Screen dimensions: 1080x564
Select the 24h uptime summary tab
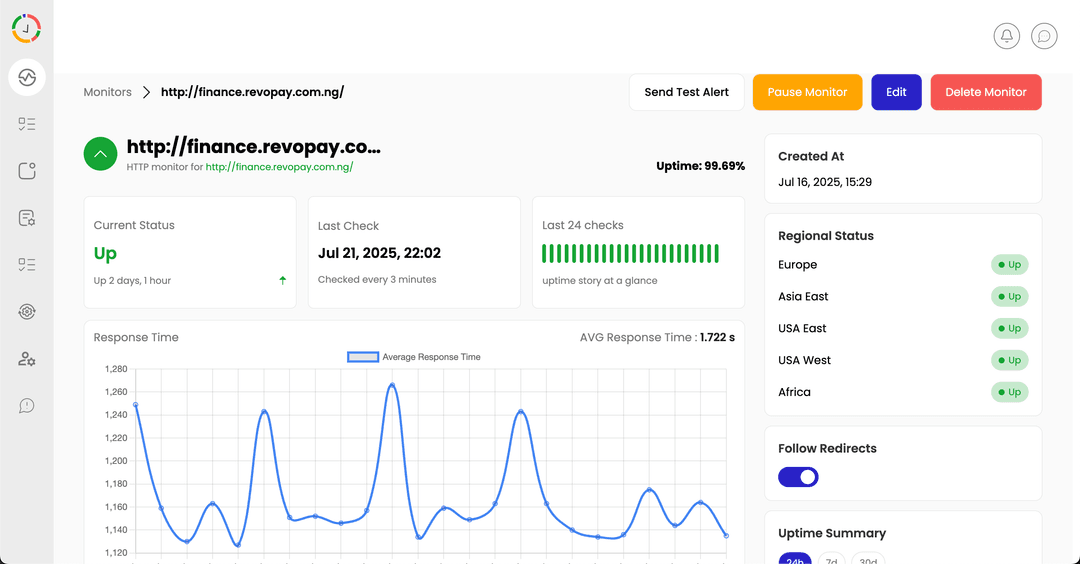(x=795, y=559)
